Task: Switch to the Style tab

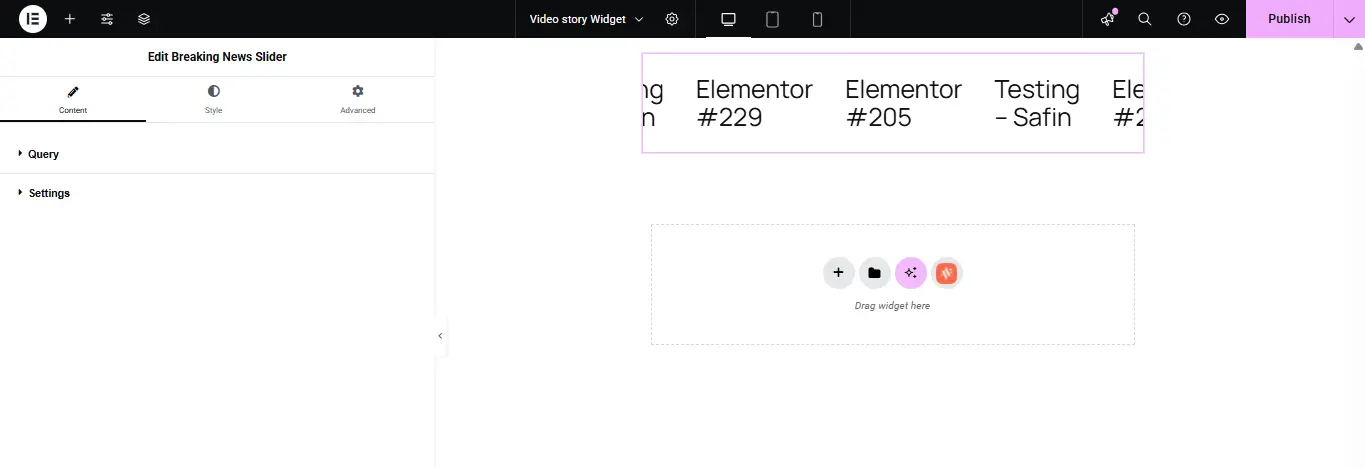Action: tap(214, 99)
